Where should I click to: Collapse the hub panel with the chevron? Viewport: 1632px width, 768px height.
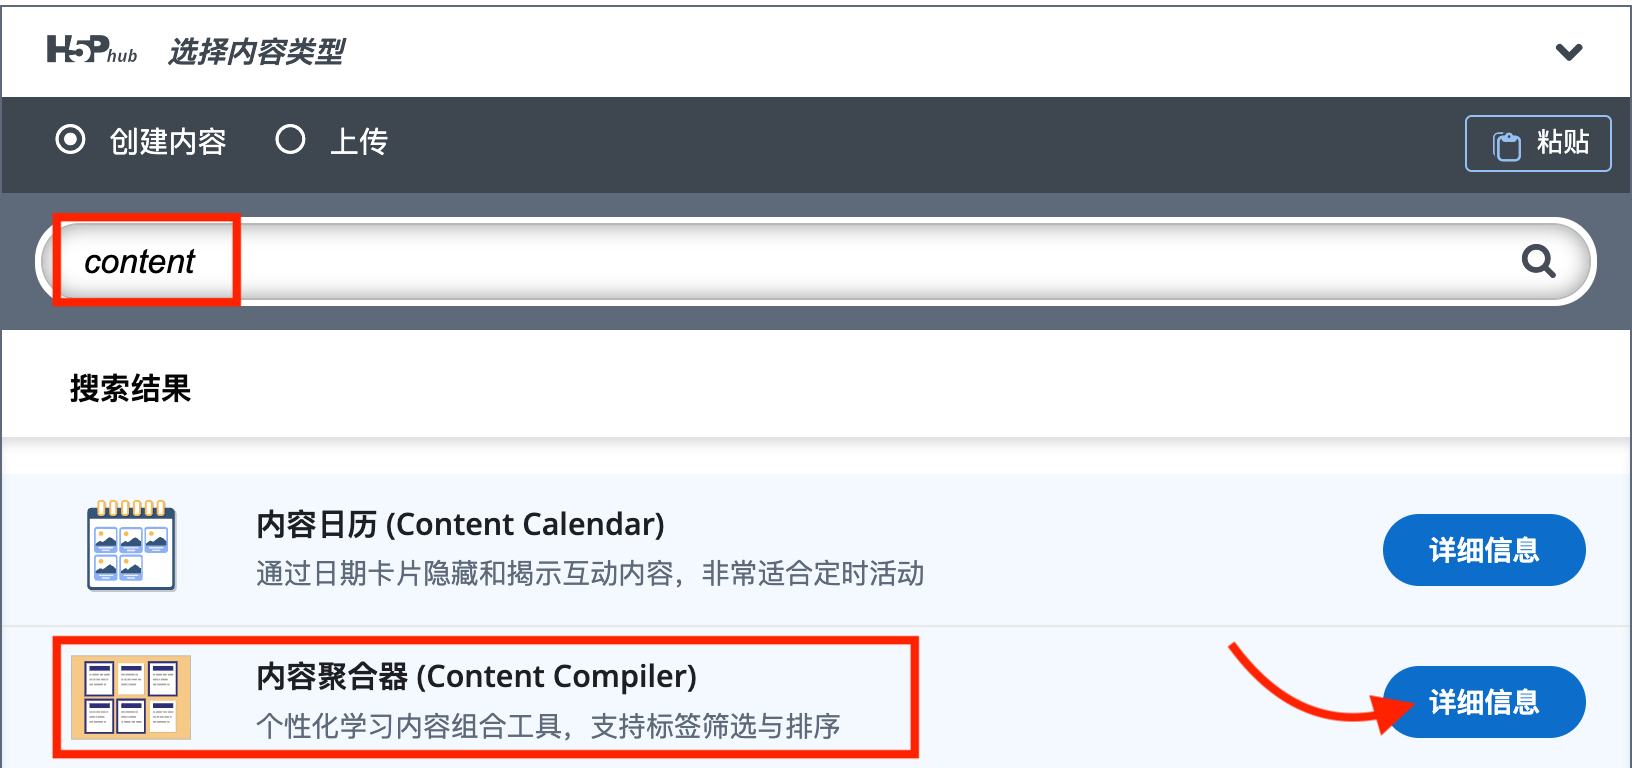(1569, 52)
